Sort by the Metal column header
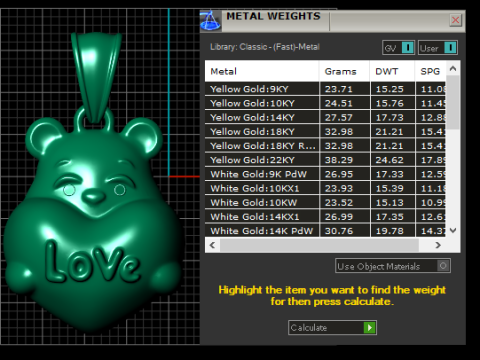480x360 pixels. (262, 71)
